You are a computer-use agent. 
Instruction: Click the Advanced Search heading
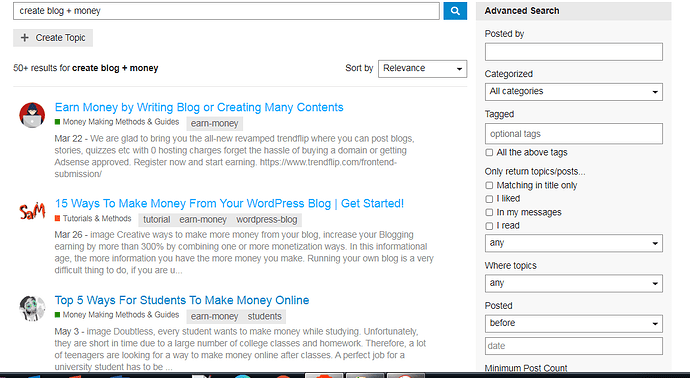pyautogui.click(x=521, y=11)
